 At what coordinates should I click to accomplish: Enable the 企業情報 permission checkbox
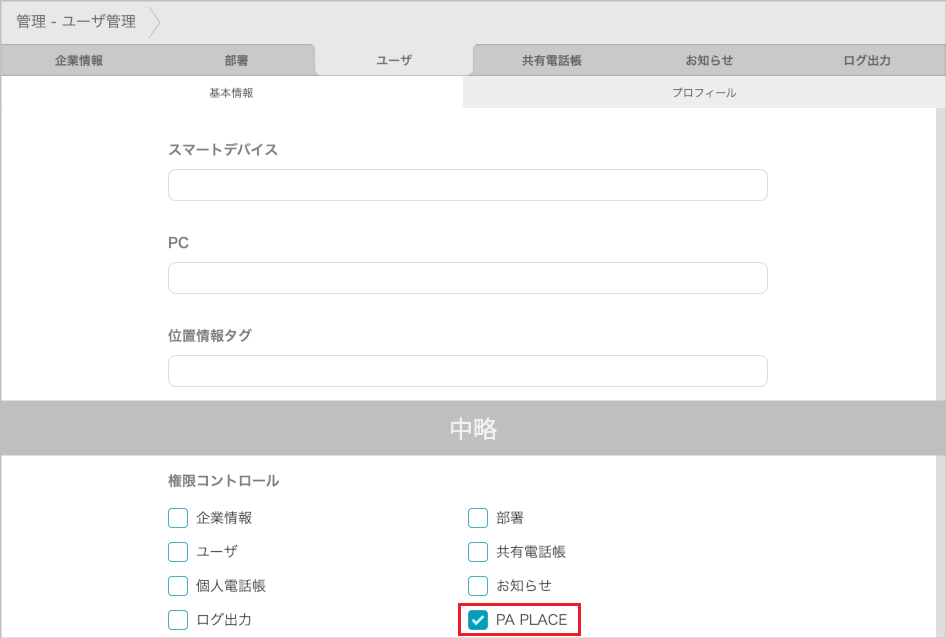(x=178, y=518)
